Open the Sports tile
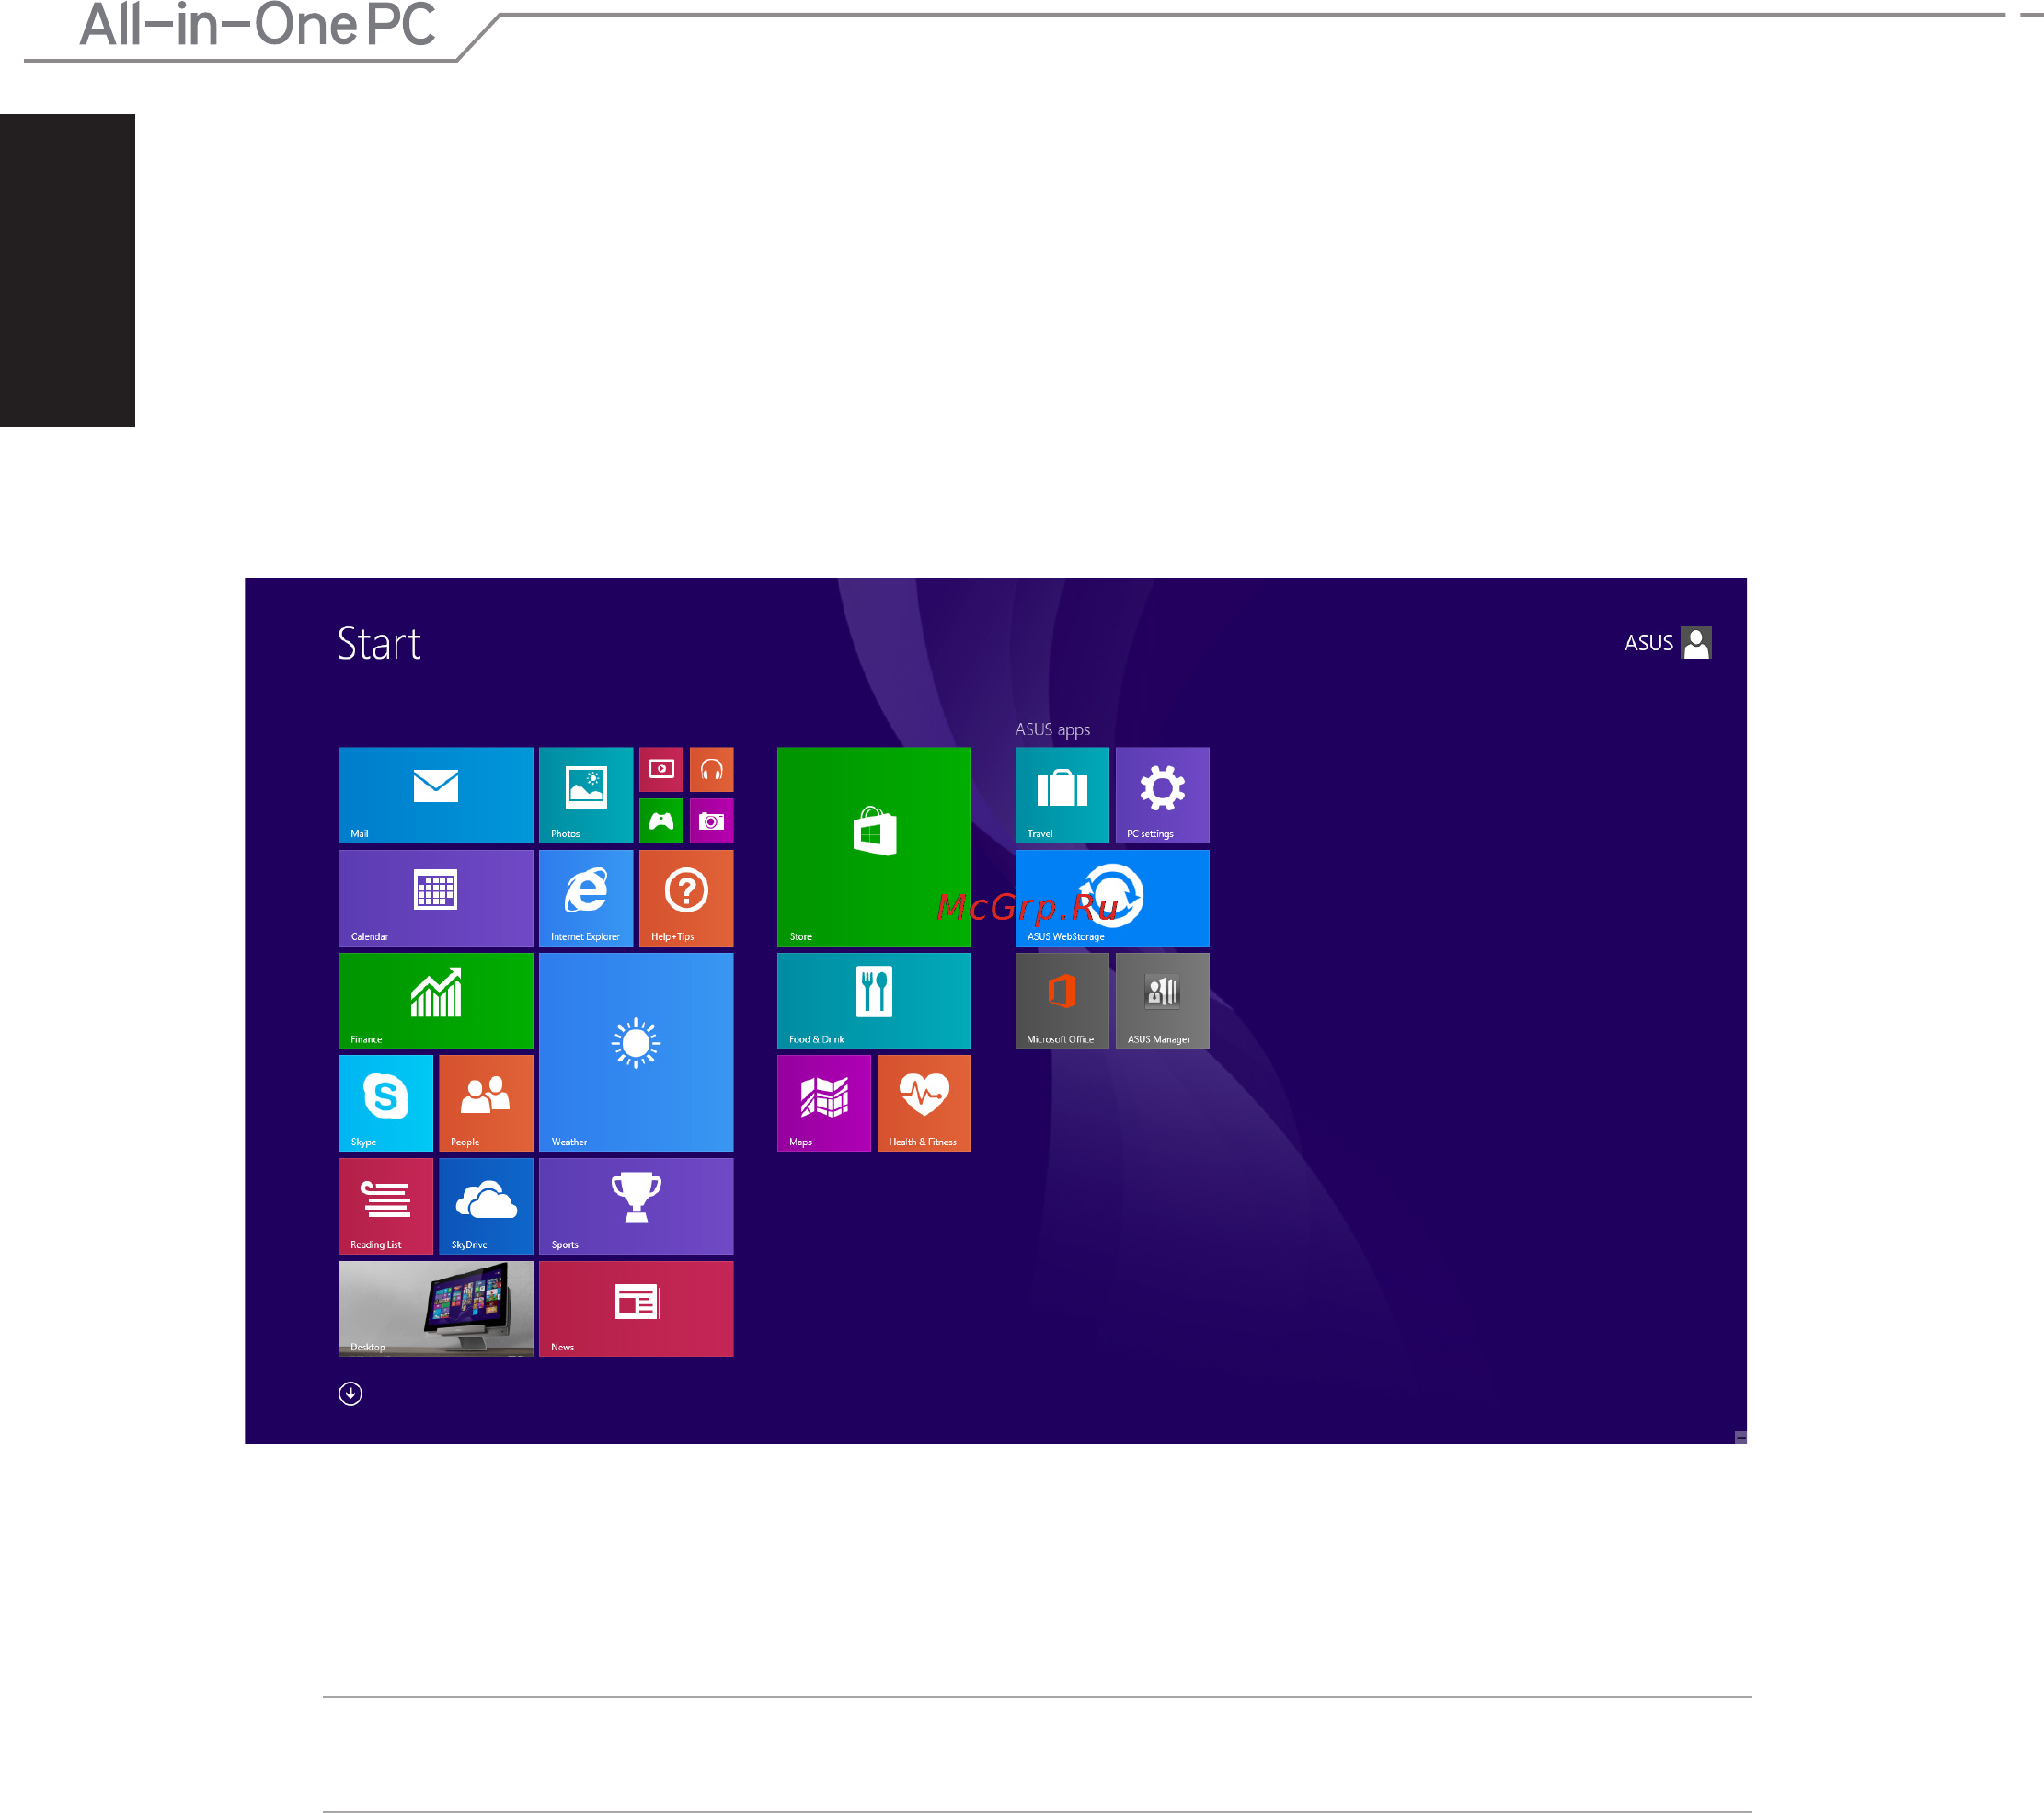 pos(636,1206)
